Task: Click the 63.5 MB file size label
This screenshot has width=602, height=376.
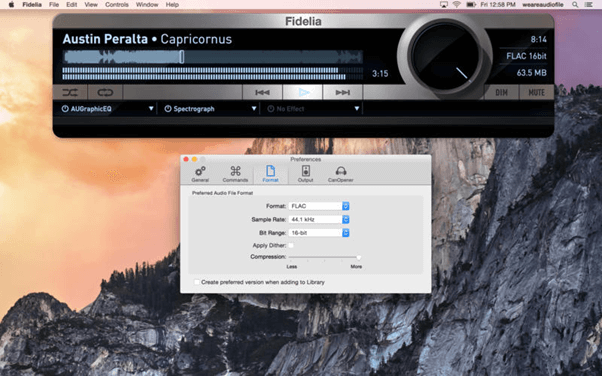Action: point(531,73)
